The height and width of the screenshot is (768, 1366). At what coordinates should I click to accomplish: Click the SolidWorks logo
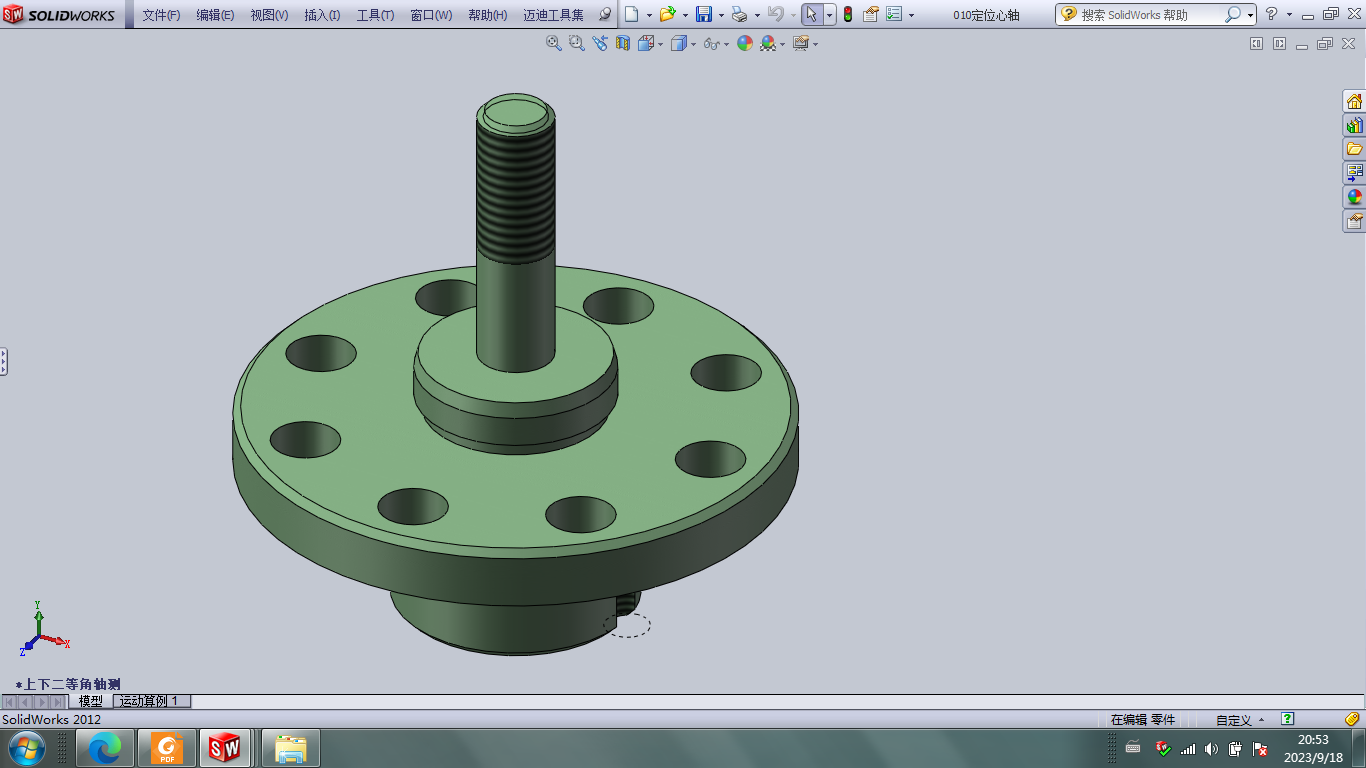coord(58,15)
